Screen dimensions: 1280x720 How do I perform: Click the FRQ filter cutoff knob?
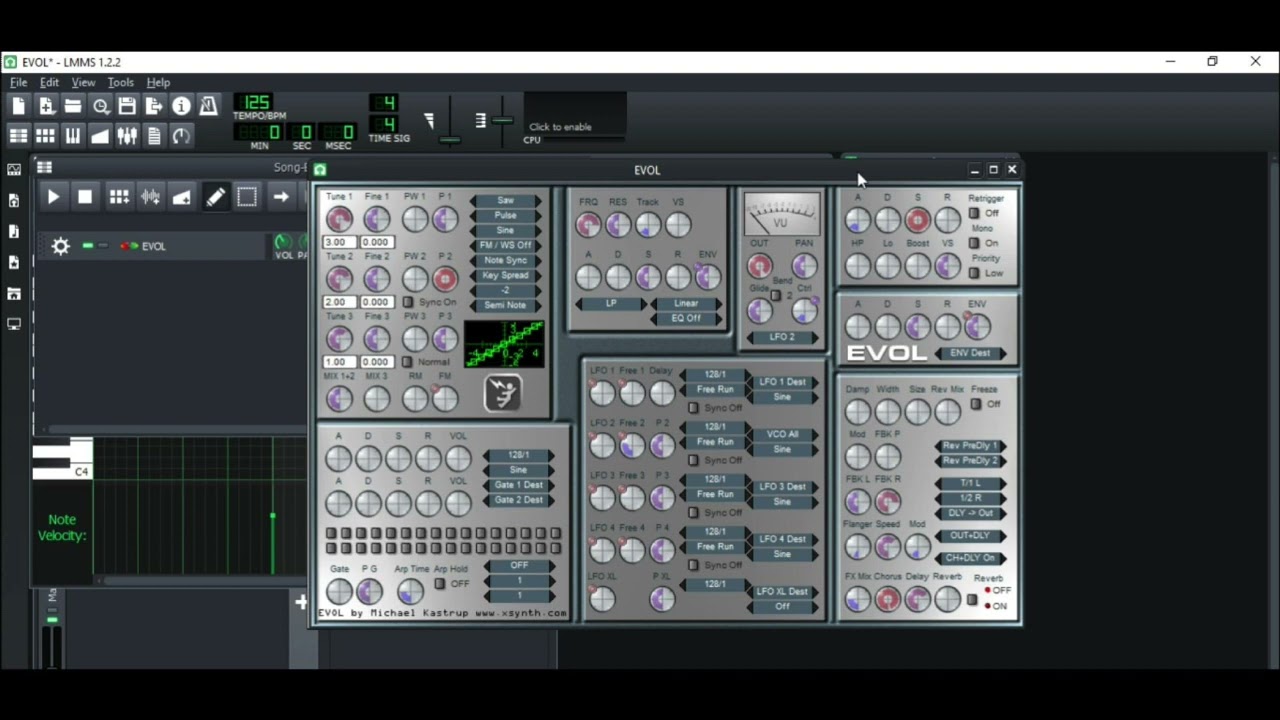point(588,225)
